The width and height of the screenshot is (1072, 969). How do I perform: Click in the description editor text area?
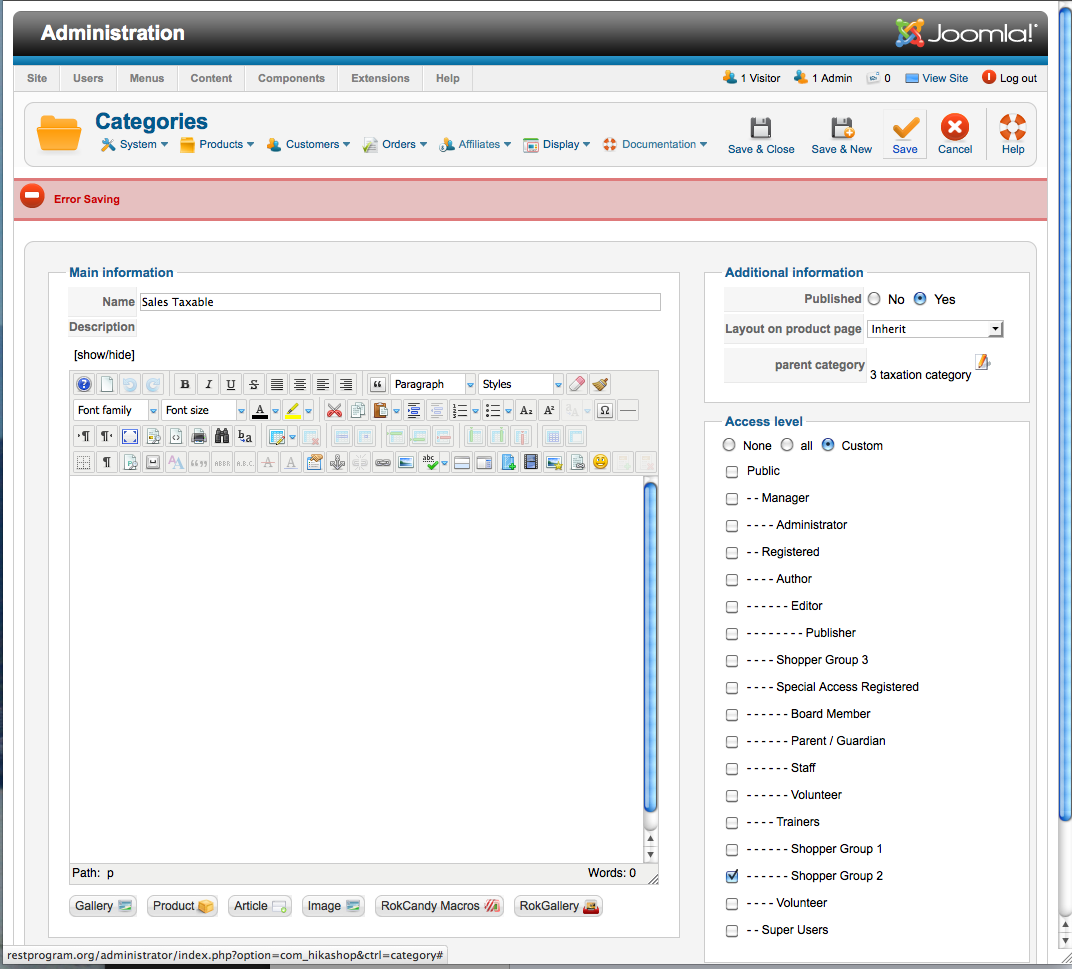pos(356,669)
